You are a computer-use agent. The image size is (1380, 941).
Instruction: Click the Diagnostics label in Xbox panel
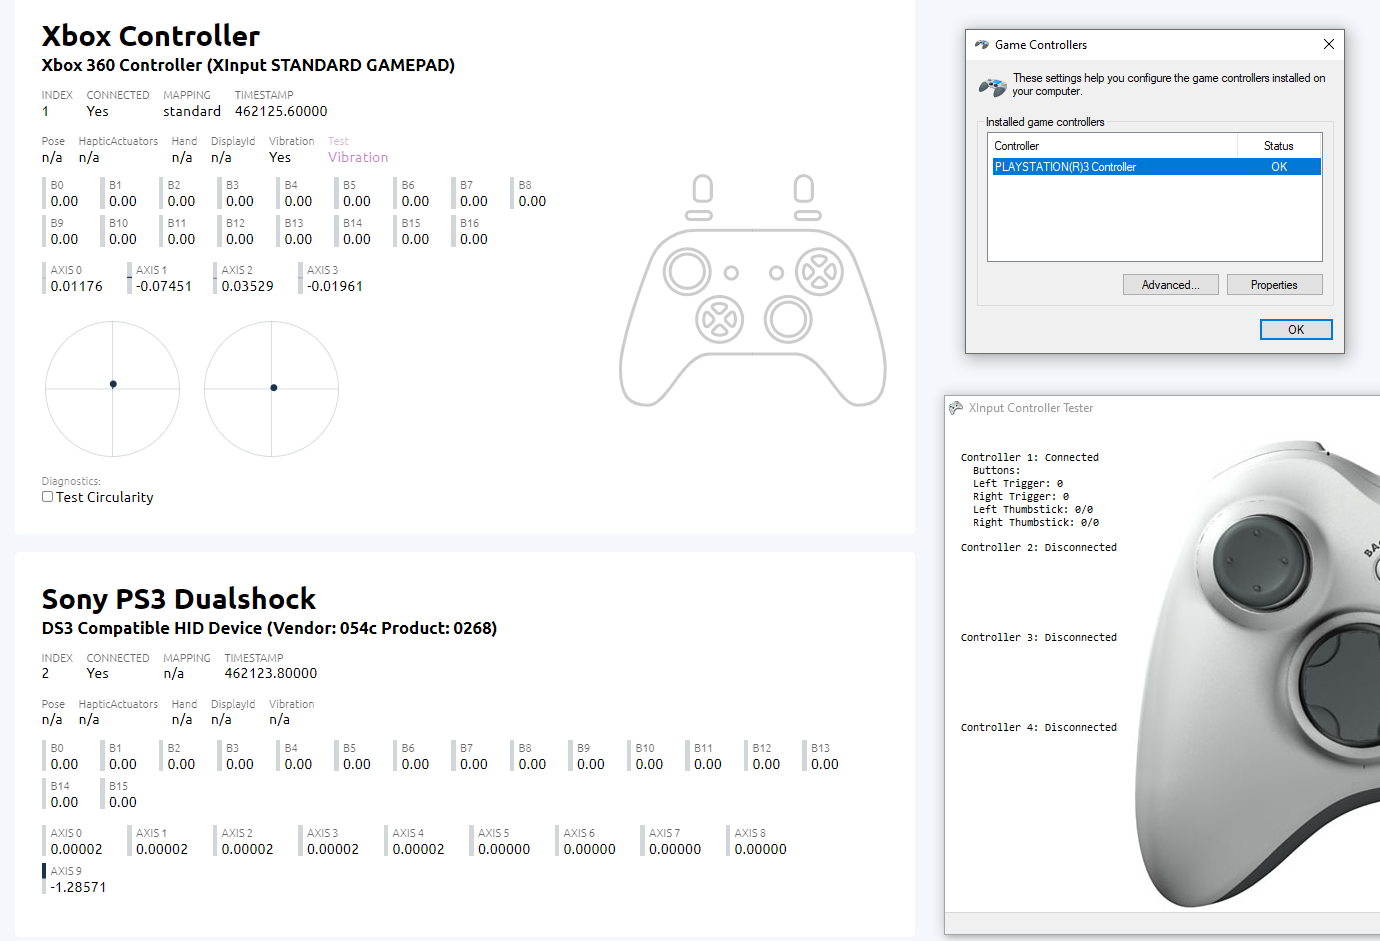(x=71, y=481)
